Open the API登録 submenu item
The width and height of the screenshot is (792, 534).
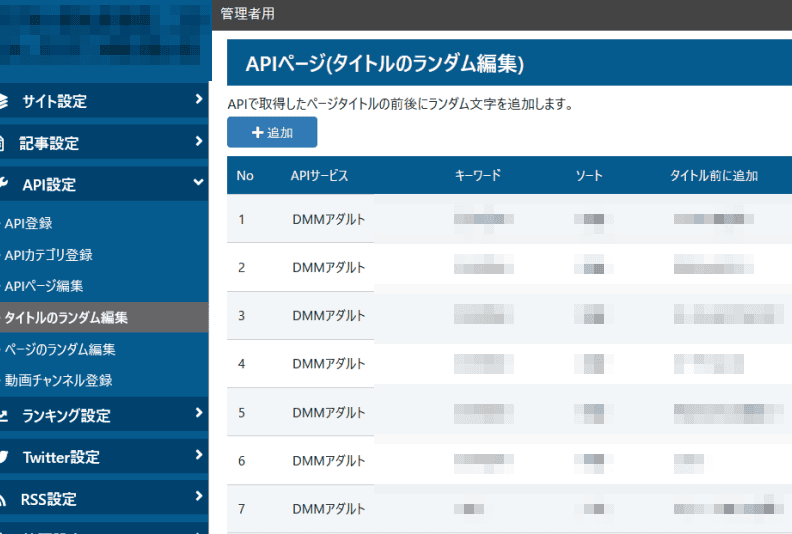[28, 223]
